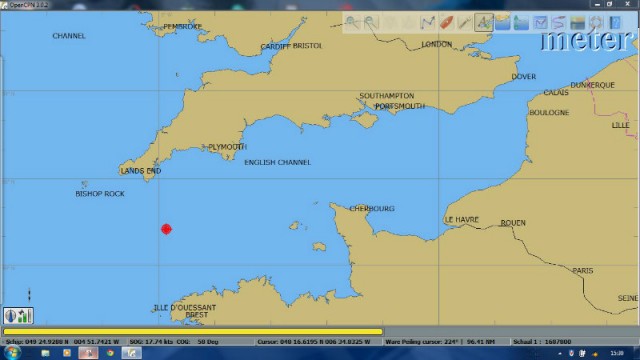Click the LE HAVRE label
Image resolution: width=640 pixels, height=360 pixels.
pyautogui.click(x=461, y=220)
